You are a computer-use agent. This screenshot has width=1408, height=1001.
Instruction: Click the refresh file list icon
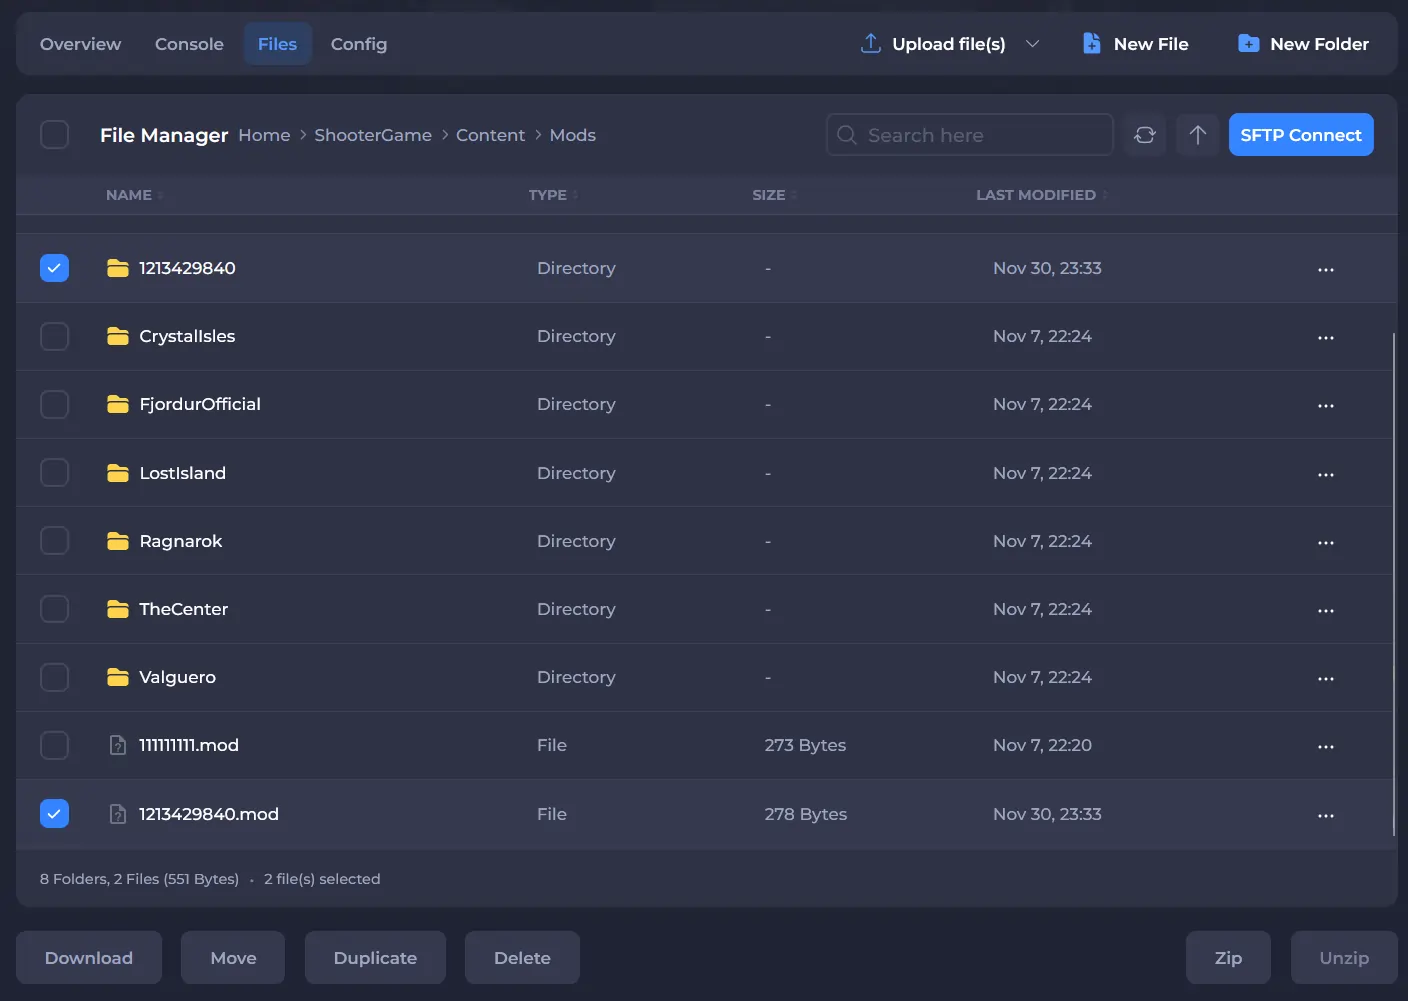coord(1145,135)
